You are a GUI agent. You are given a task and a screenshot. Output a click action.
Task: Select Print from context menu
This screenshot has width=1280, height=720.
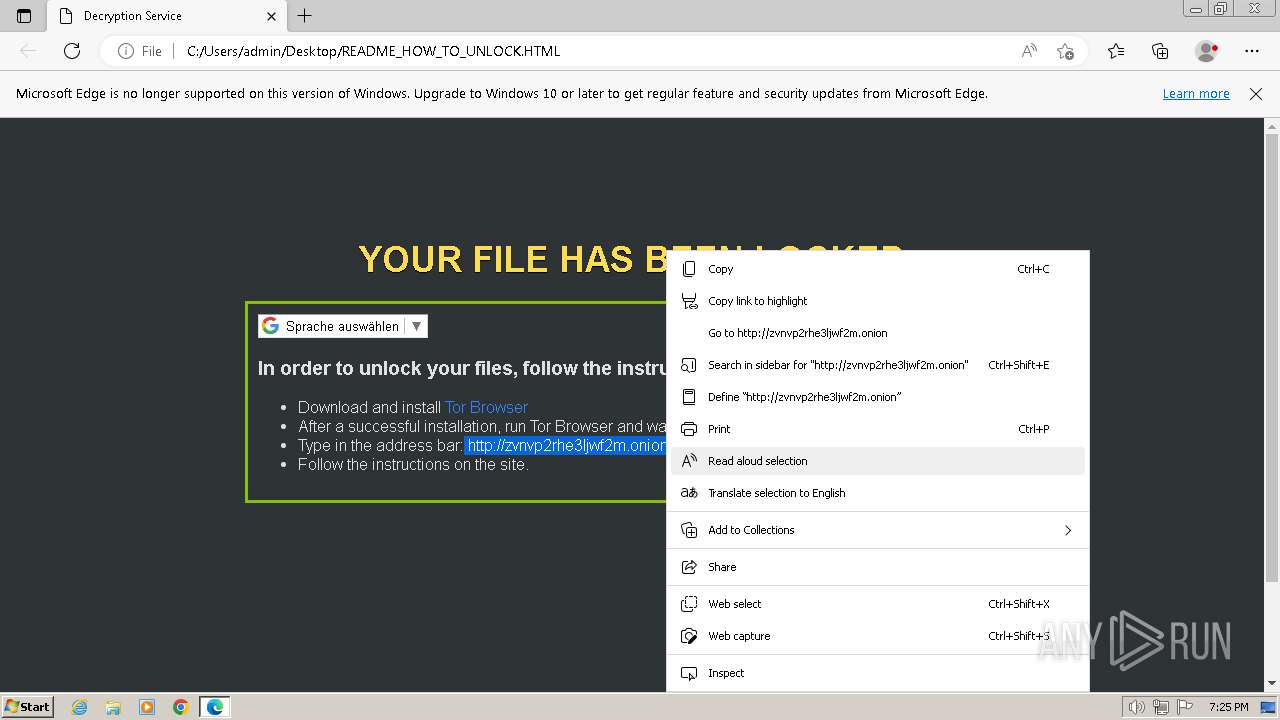(x=878, y=429)
